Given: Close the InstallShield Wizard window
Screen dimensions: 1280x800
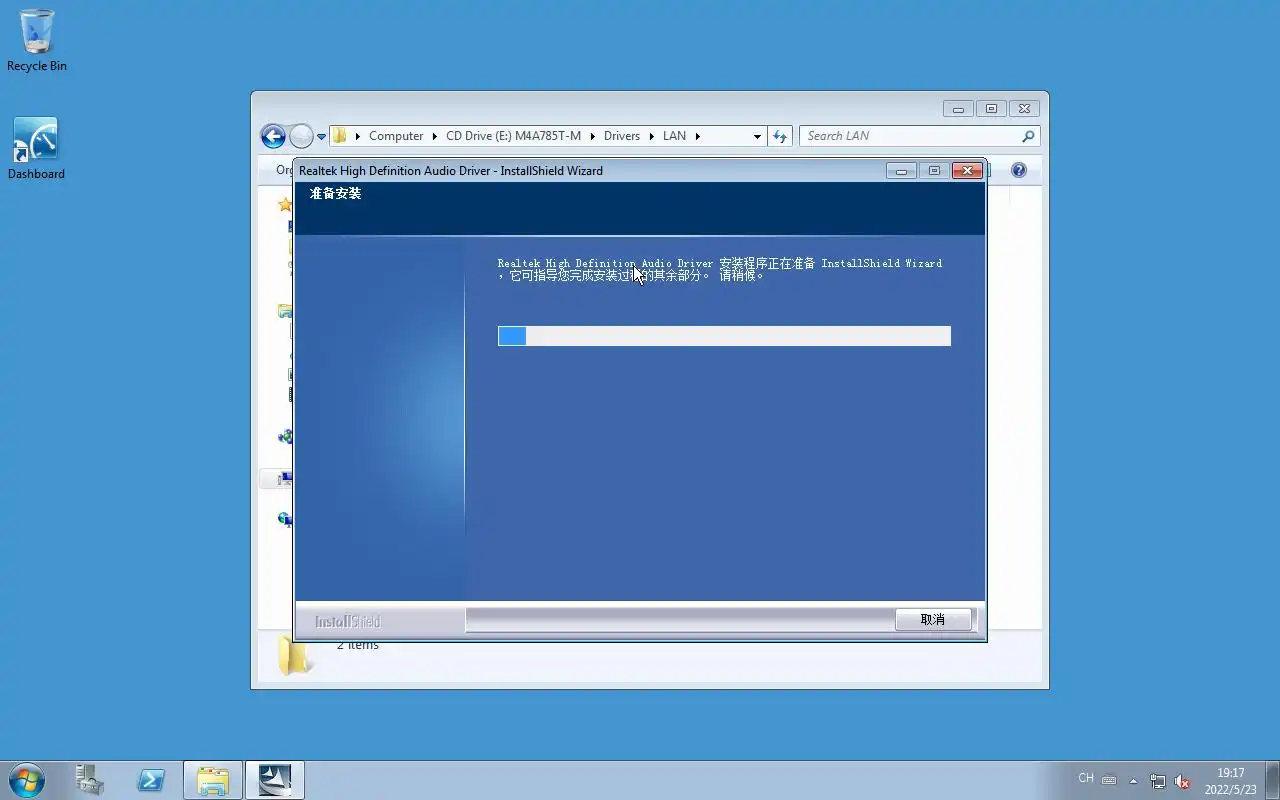Looking at the screenshot, I should coord(967,171).
